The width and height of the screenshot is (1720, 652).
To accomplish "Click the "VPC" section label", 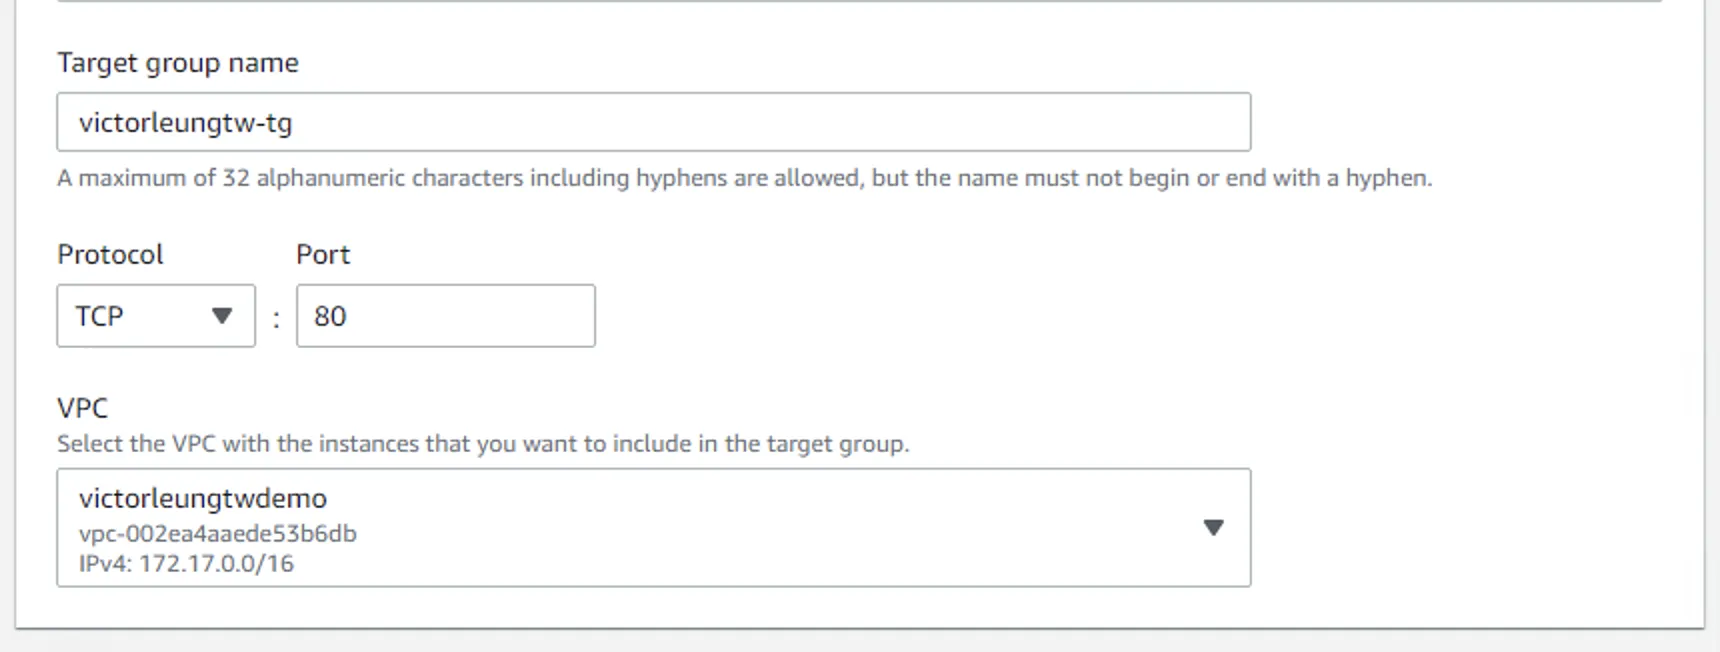I will (x=82, y=408).
